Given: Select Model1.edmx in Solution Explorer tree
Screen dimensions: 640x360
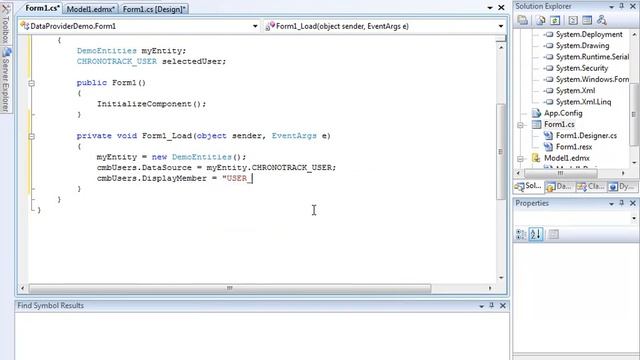Looking at the screenshot, I should 567,158.
